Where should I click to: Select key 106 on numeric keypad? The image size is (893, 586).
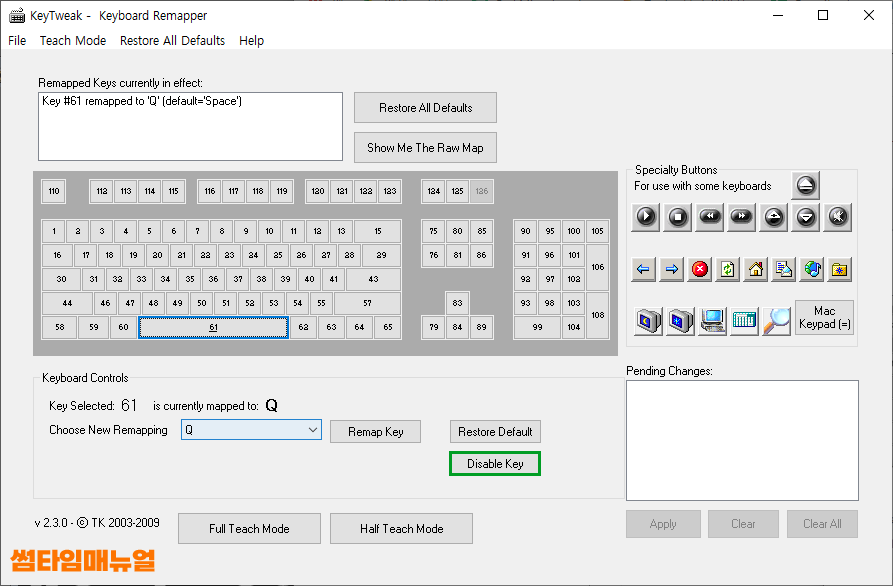pos(597,267)
